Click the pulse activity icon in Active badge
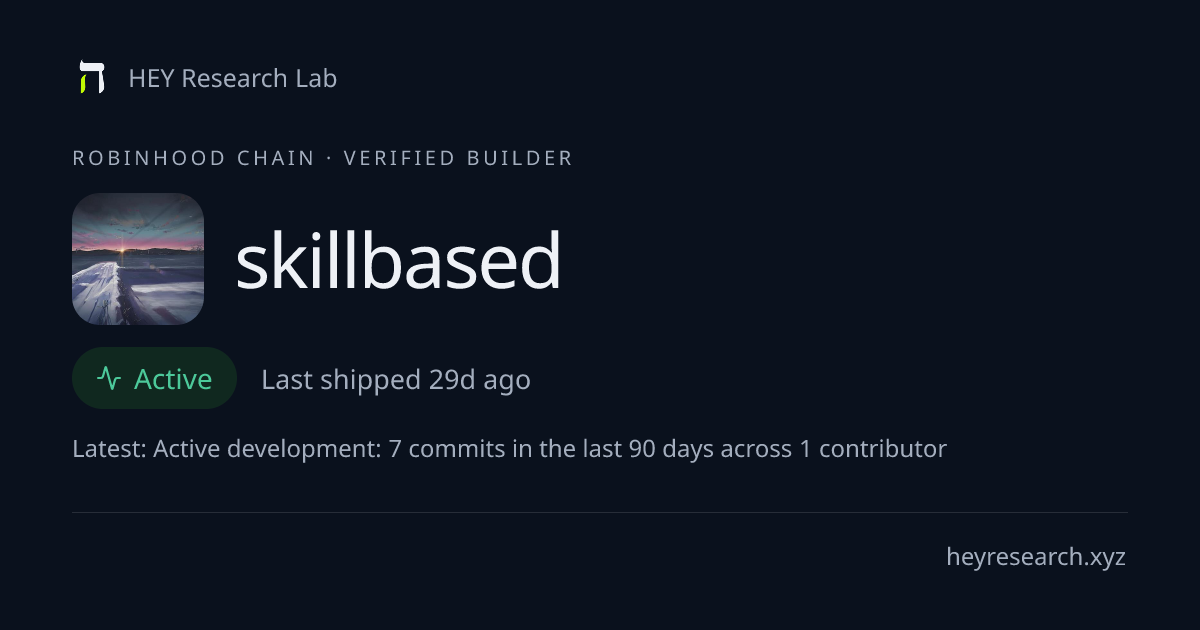Viewport: 1200px width, 630px height. point(109,379)
